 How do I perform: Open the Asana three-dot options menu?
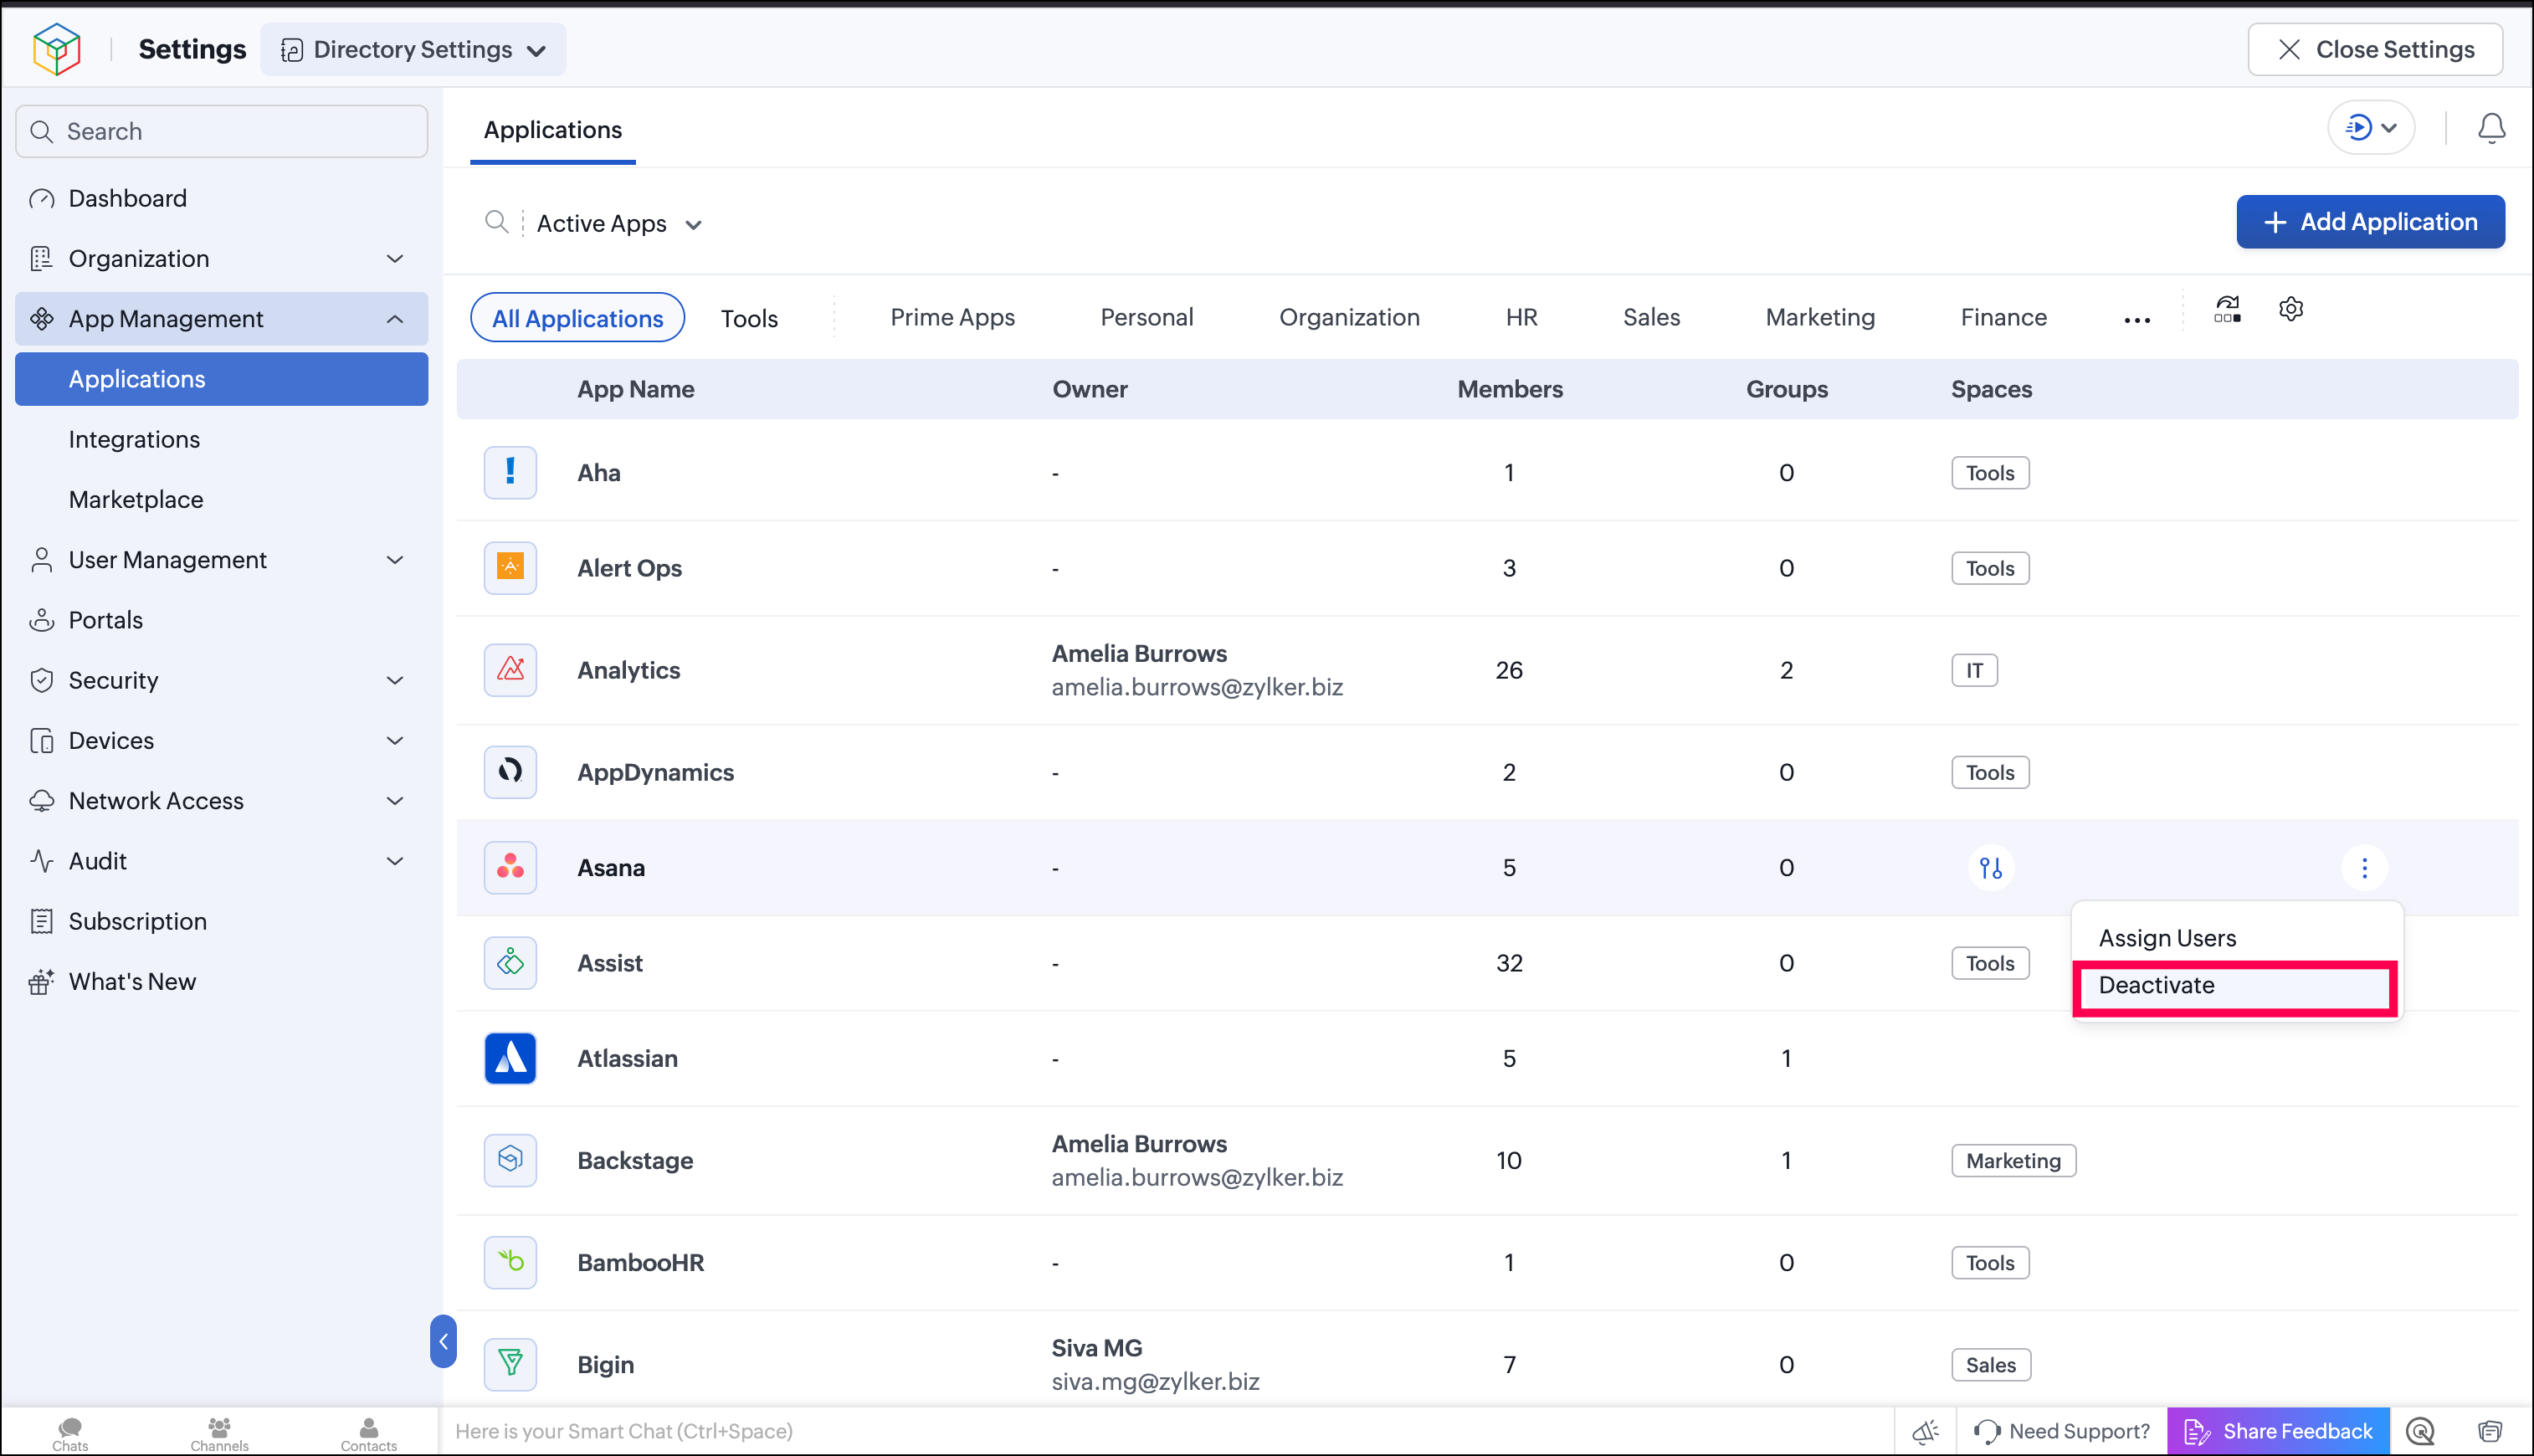pyautogui.click(x=2364, y=867)
